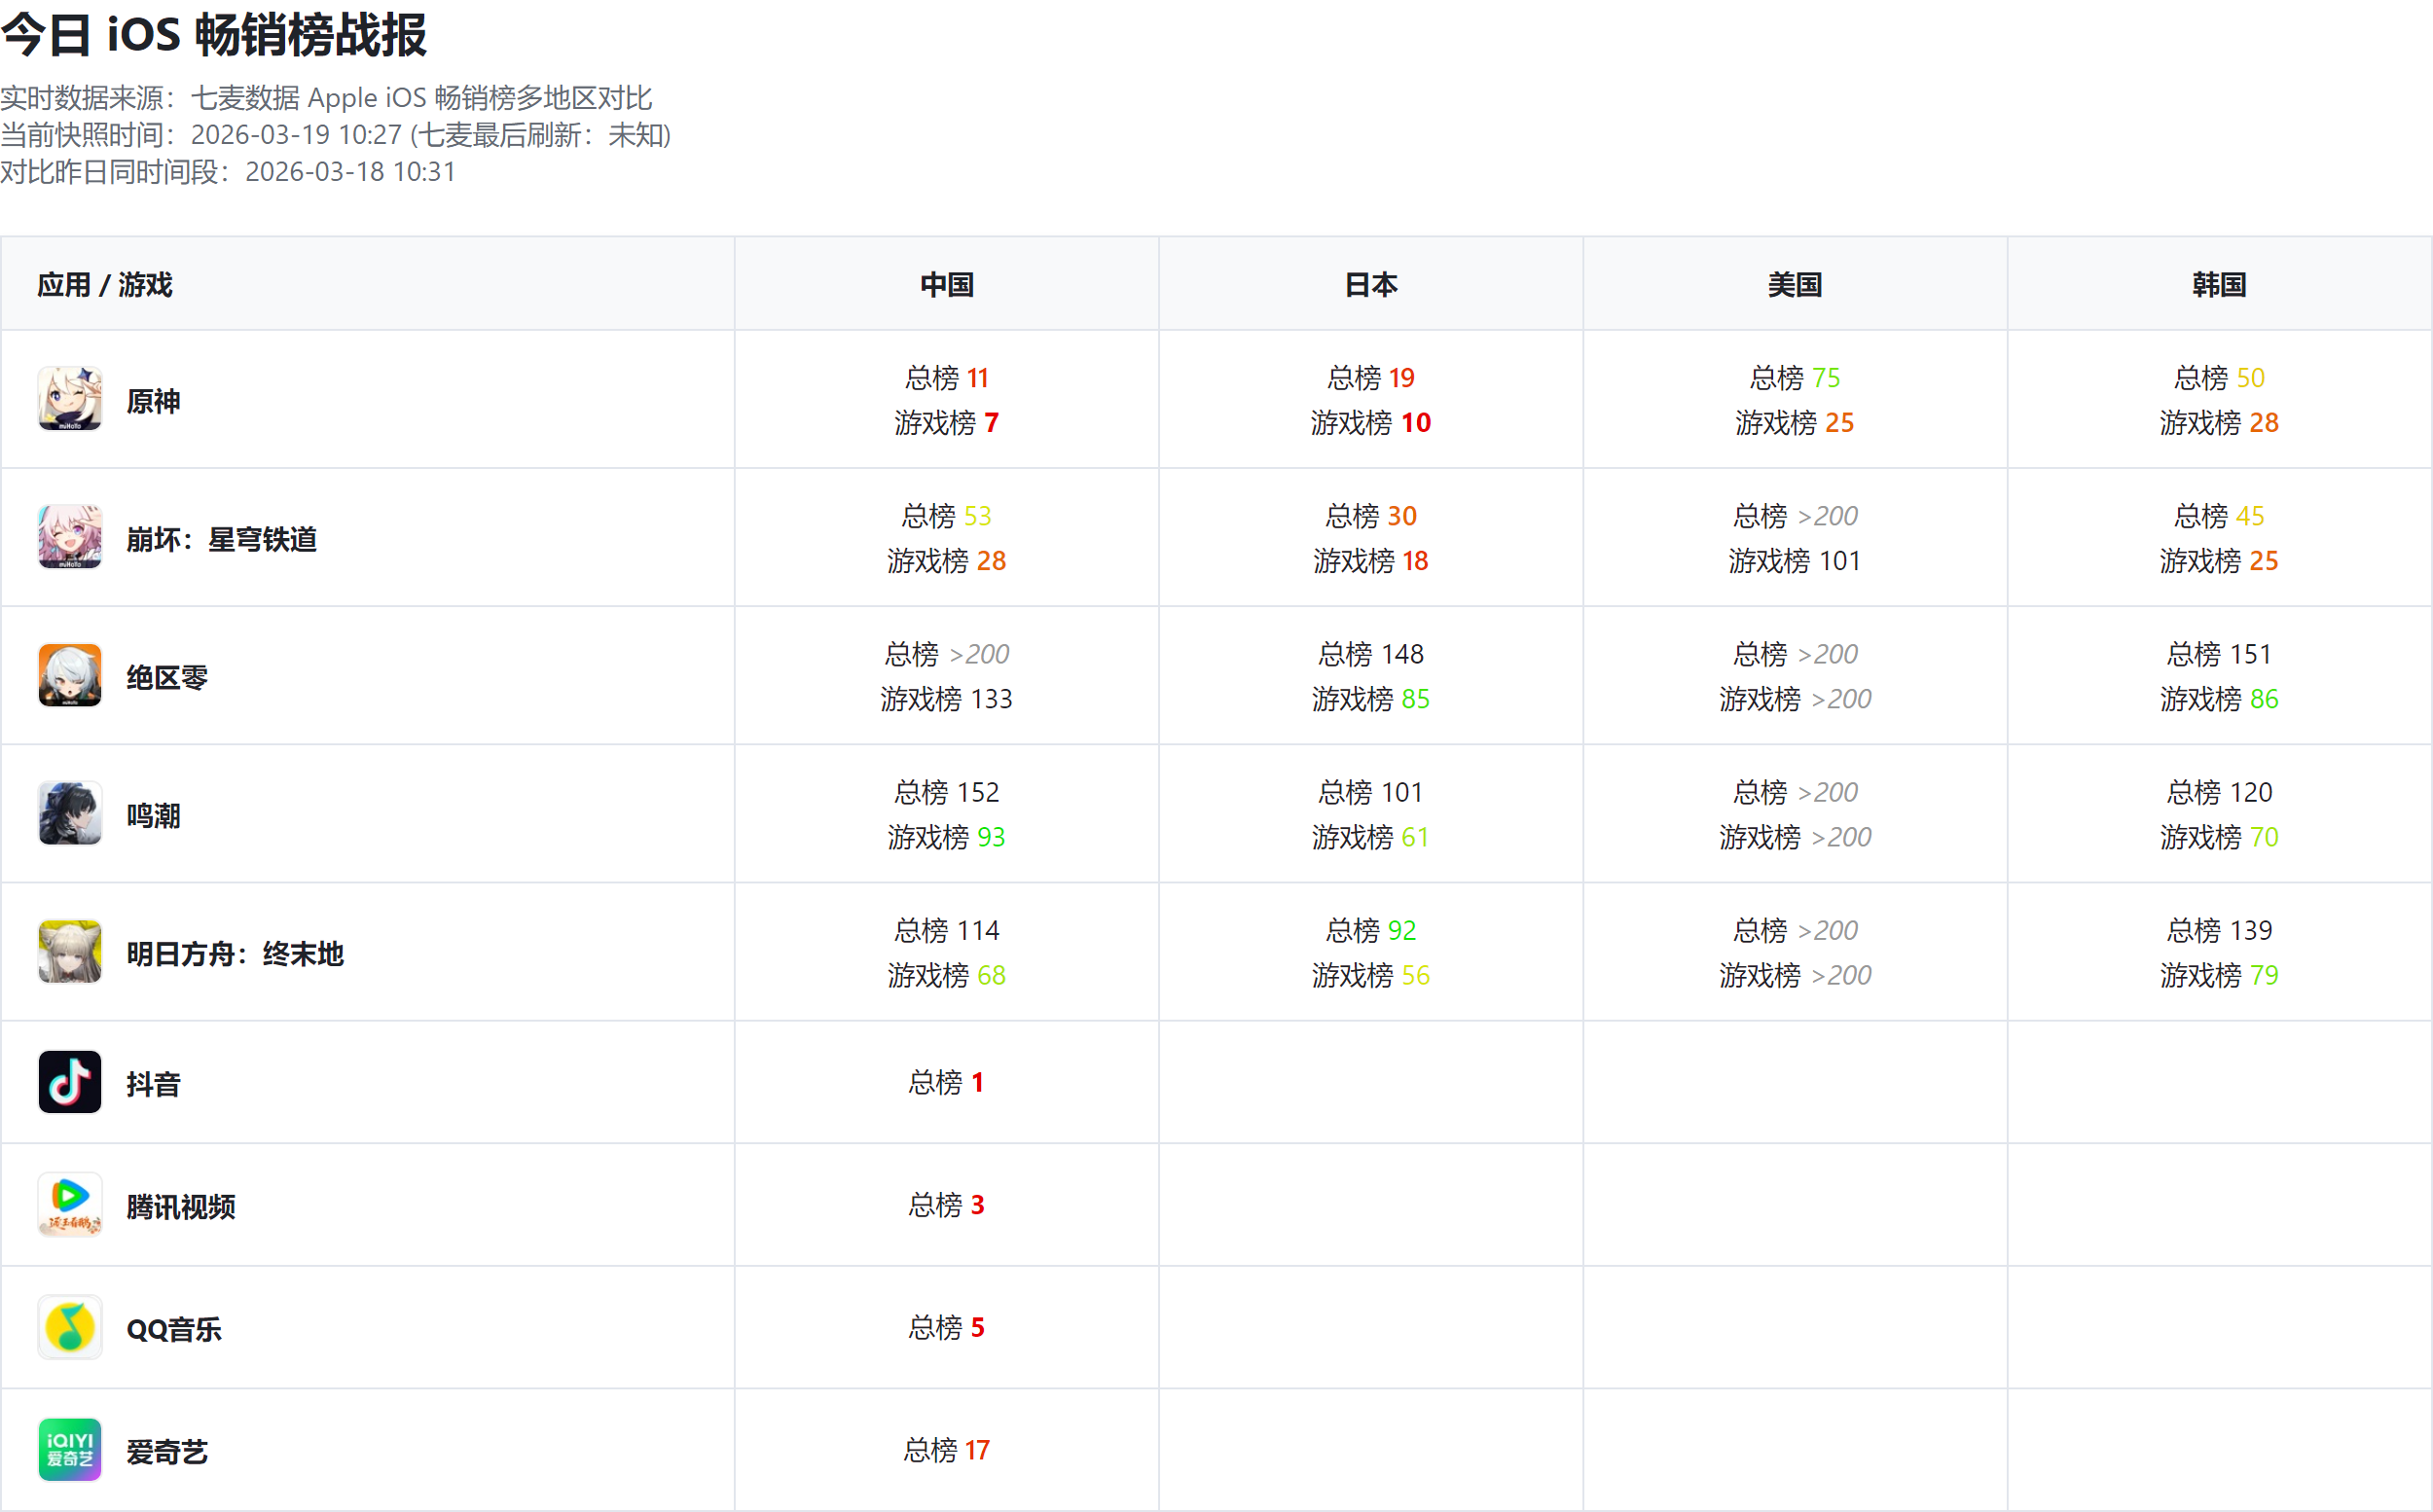Screen dimensions: 2433x1512
Task: Click the Wuthering Waves (鸣潮) app icon
Action: (x=70, y=813)
